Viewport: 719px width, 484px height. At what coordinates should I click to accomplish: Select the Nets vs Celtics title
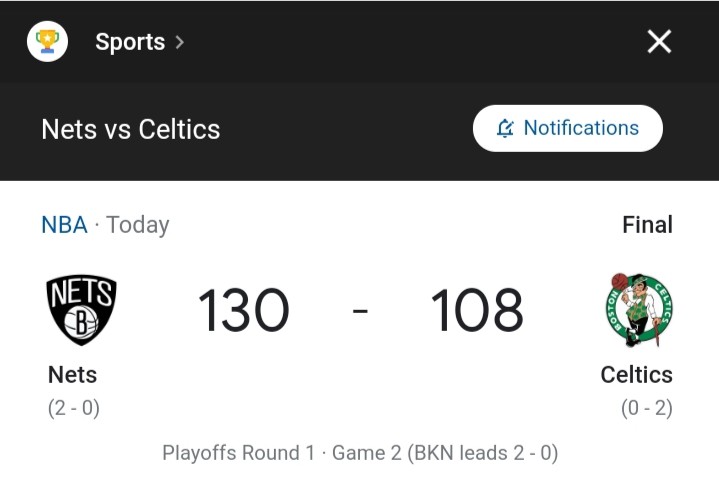click(x=131, y=129)
